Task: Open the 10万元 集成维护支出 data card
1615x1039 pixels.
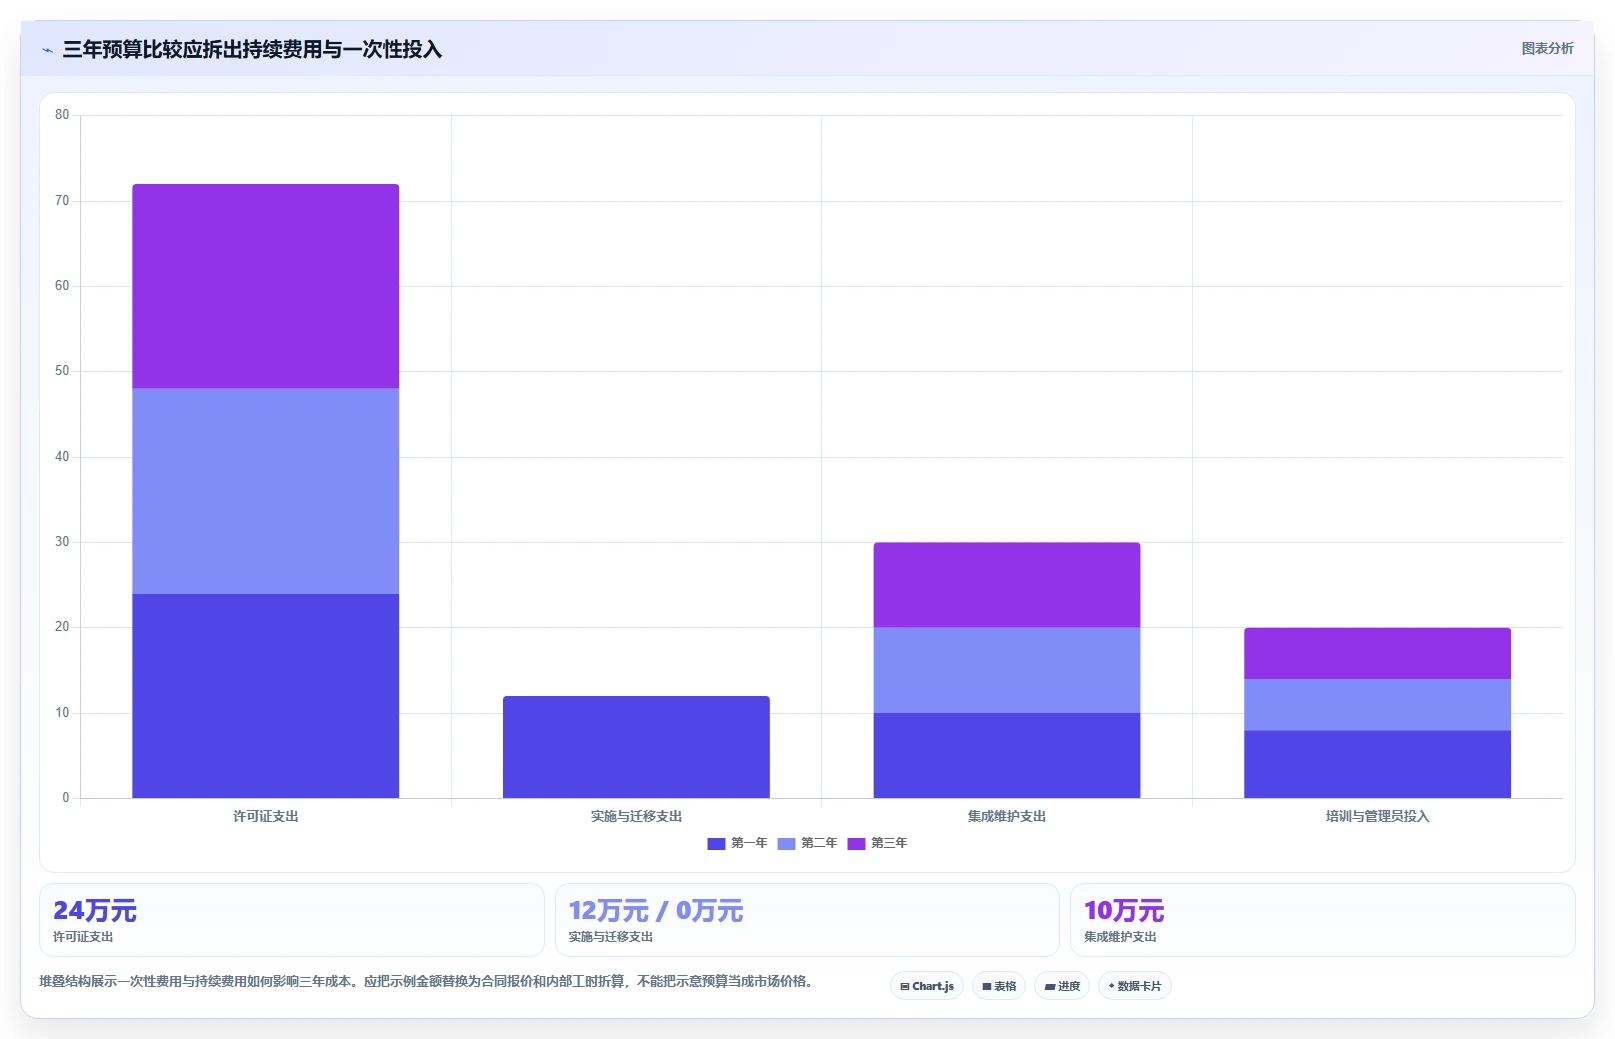Action: [1322, 920]
